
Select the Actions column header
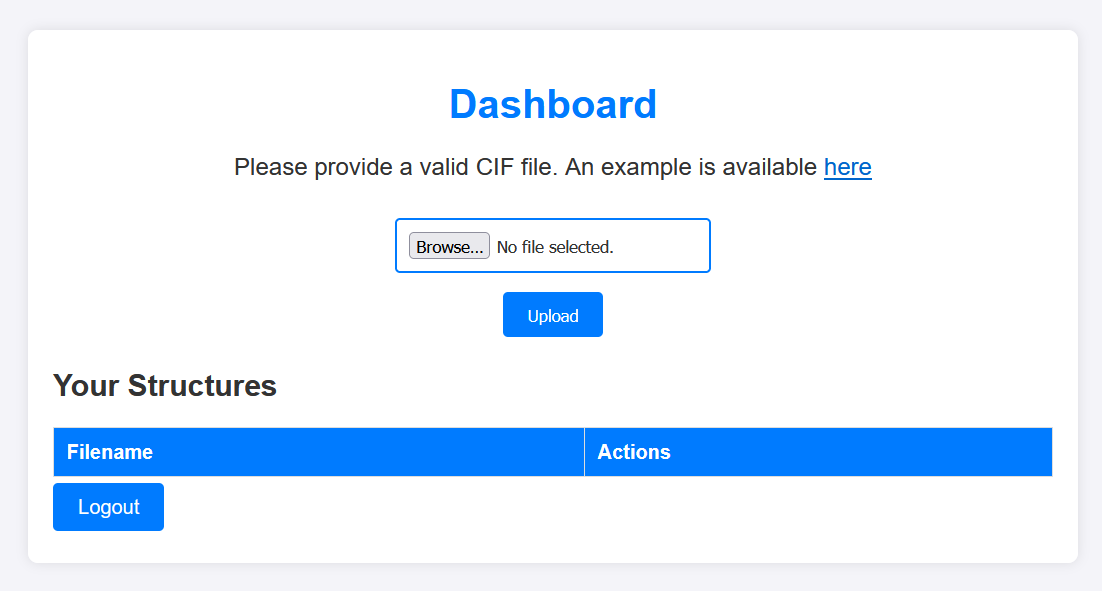[817, 452]
